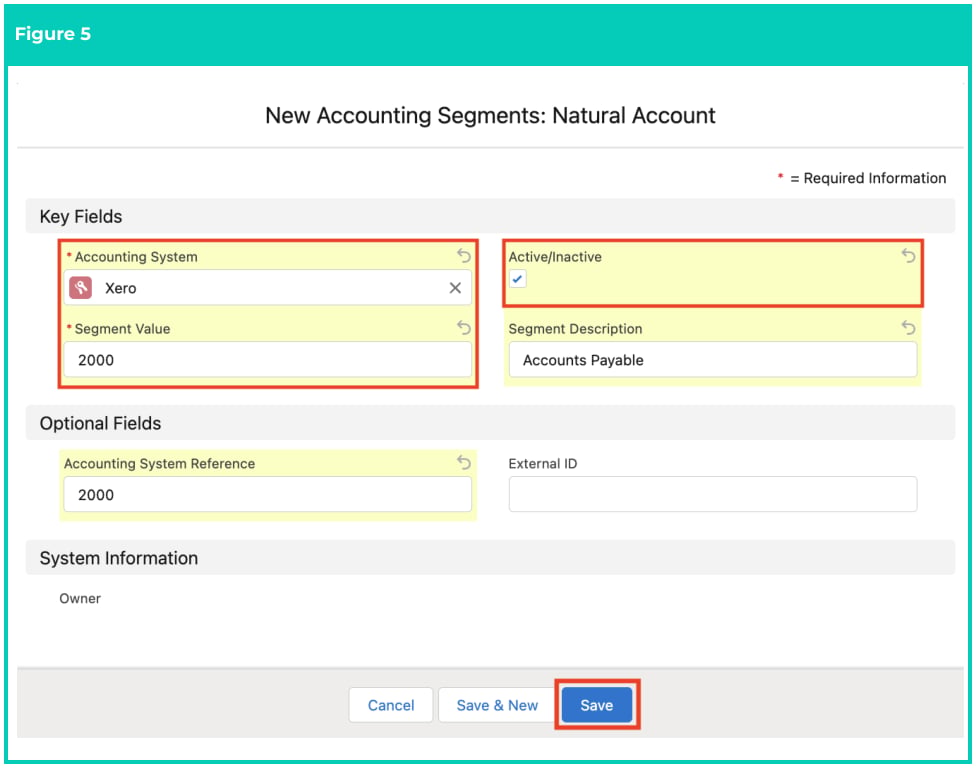Click the Required Information note
Screen dimensions: 976x768
point(861,179)
